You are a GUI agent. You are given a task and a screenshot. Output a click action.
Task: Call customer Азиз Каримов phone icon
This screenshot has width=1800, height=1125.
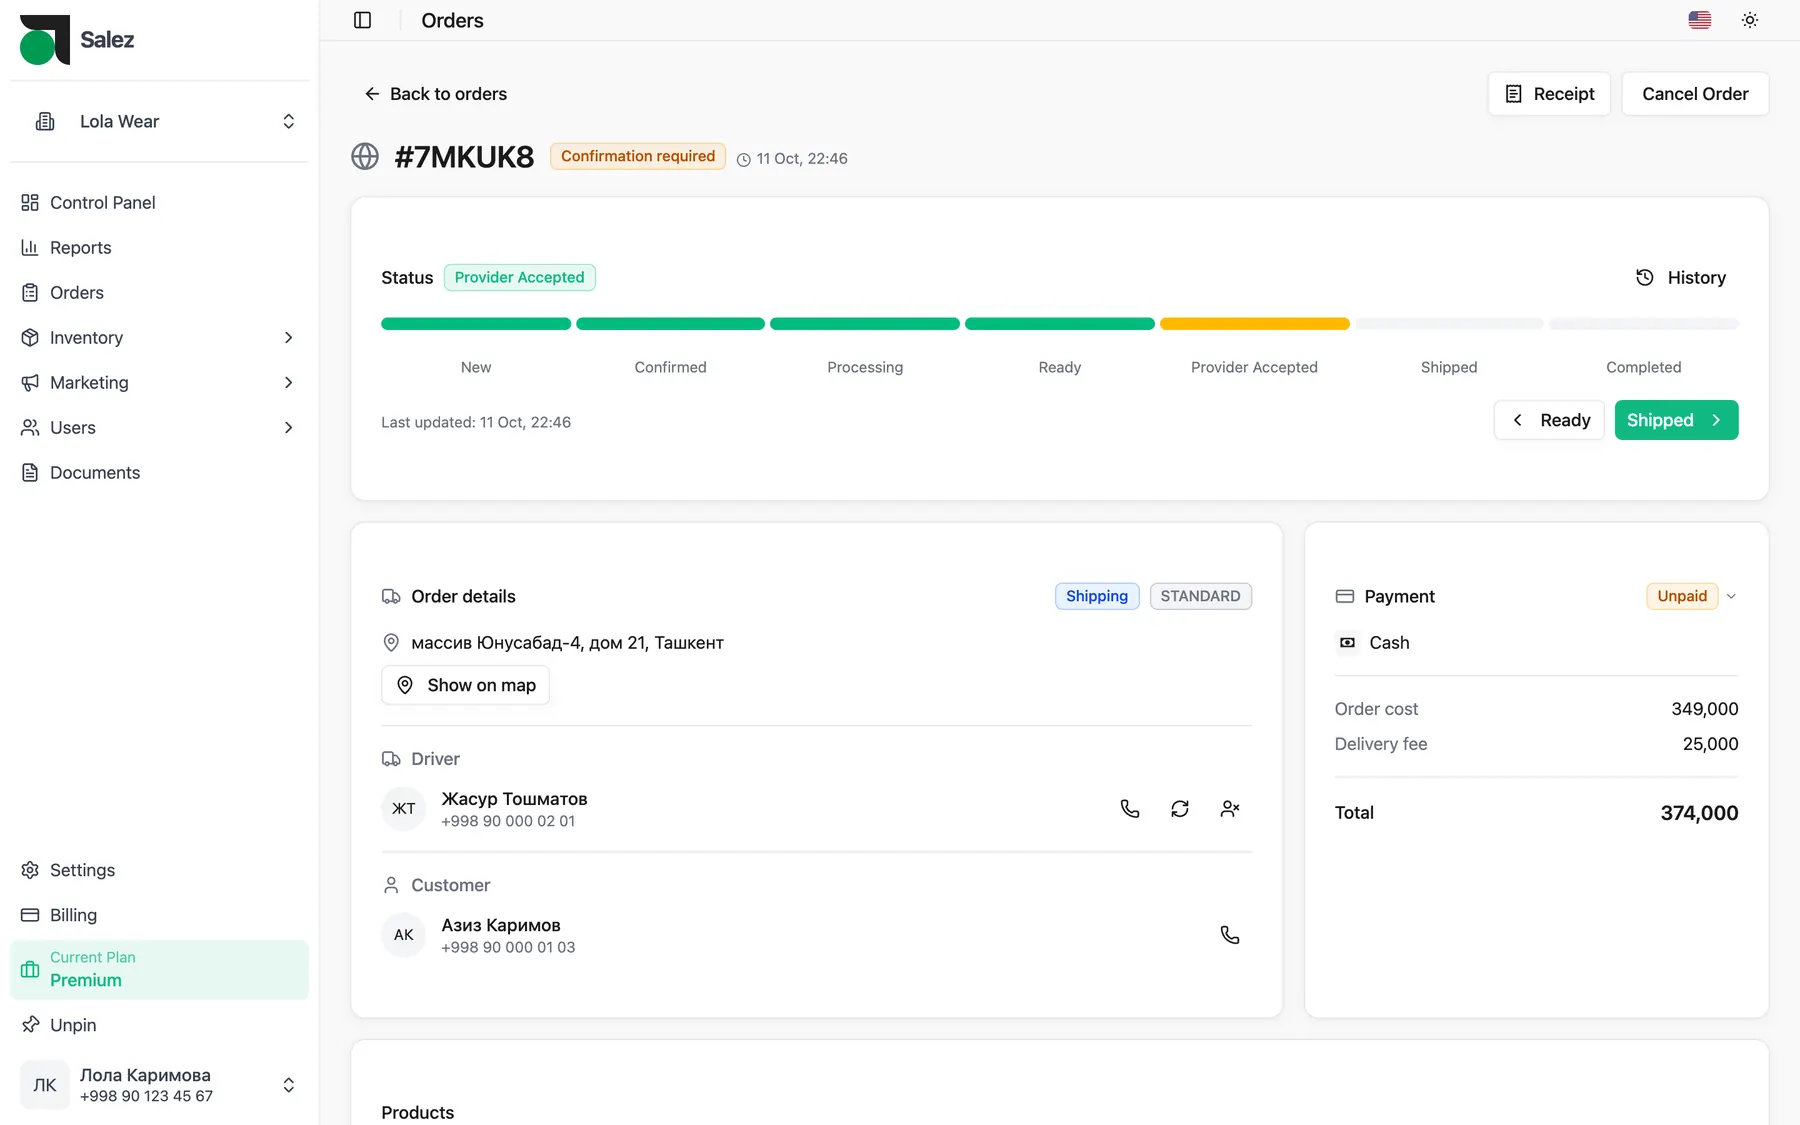[x=1230, y=935]
